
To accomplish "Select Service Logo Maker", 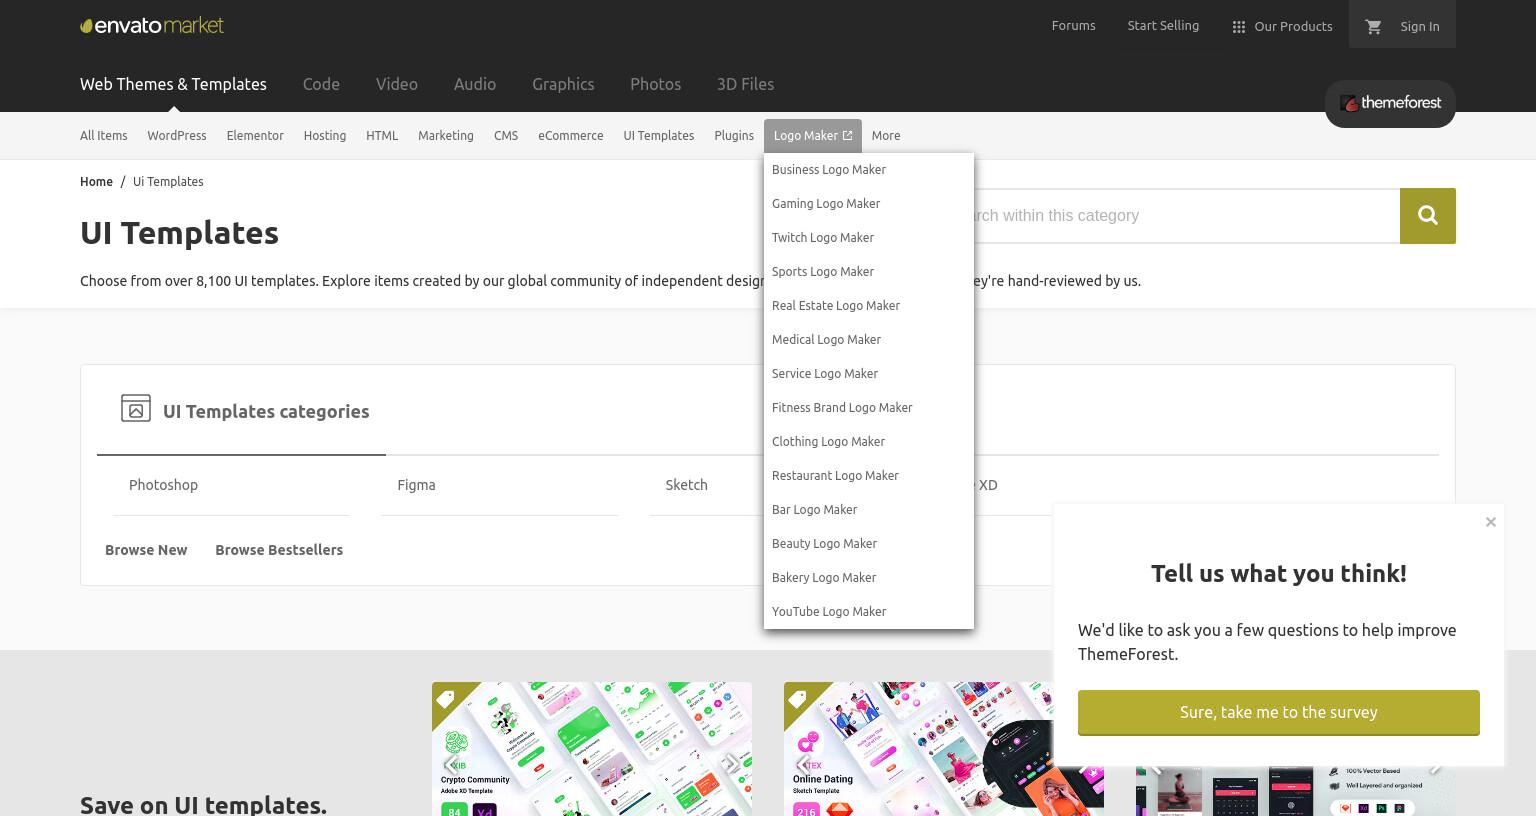I will [869, 374].
